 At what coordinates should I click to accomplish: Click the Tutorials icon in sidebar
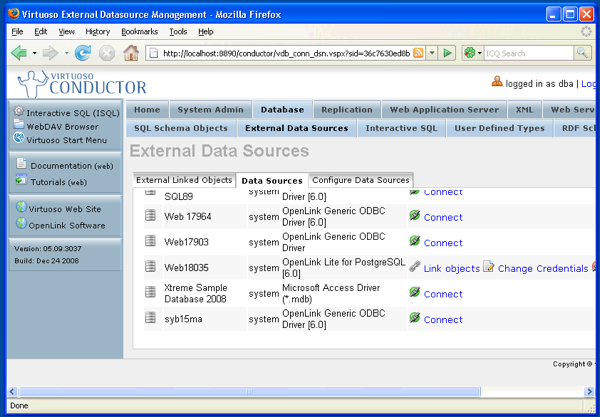21,180
